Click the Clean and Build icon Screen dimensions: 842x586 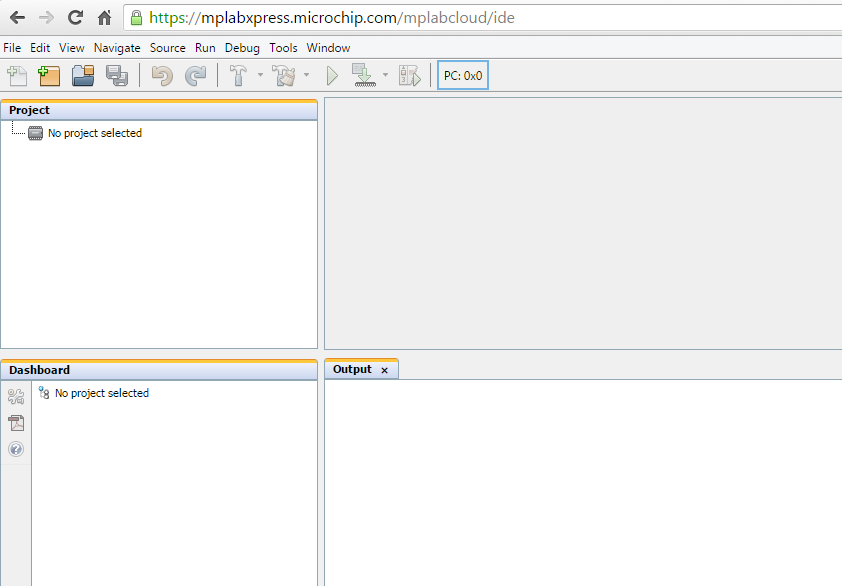click(284, 76)
